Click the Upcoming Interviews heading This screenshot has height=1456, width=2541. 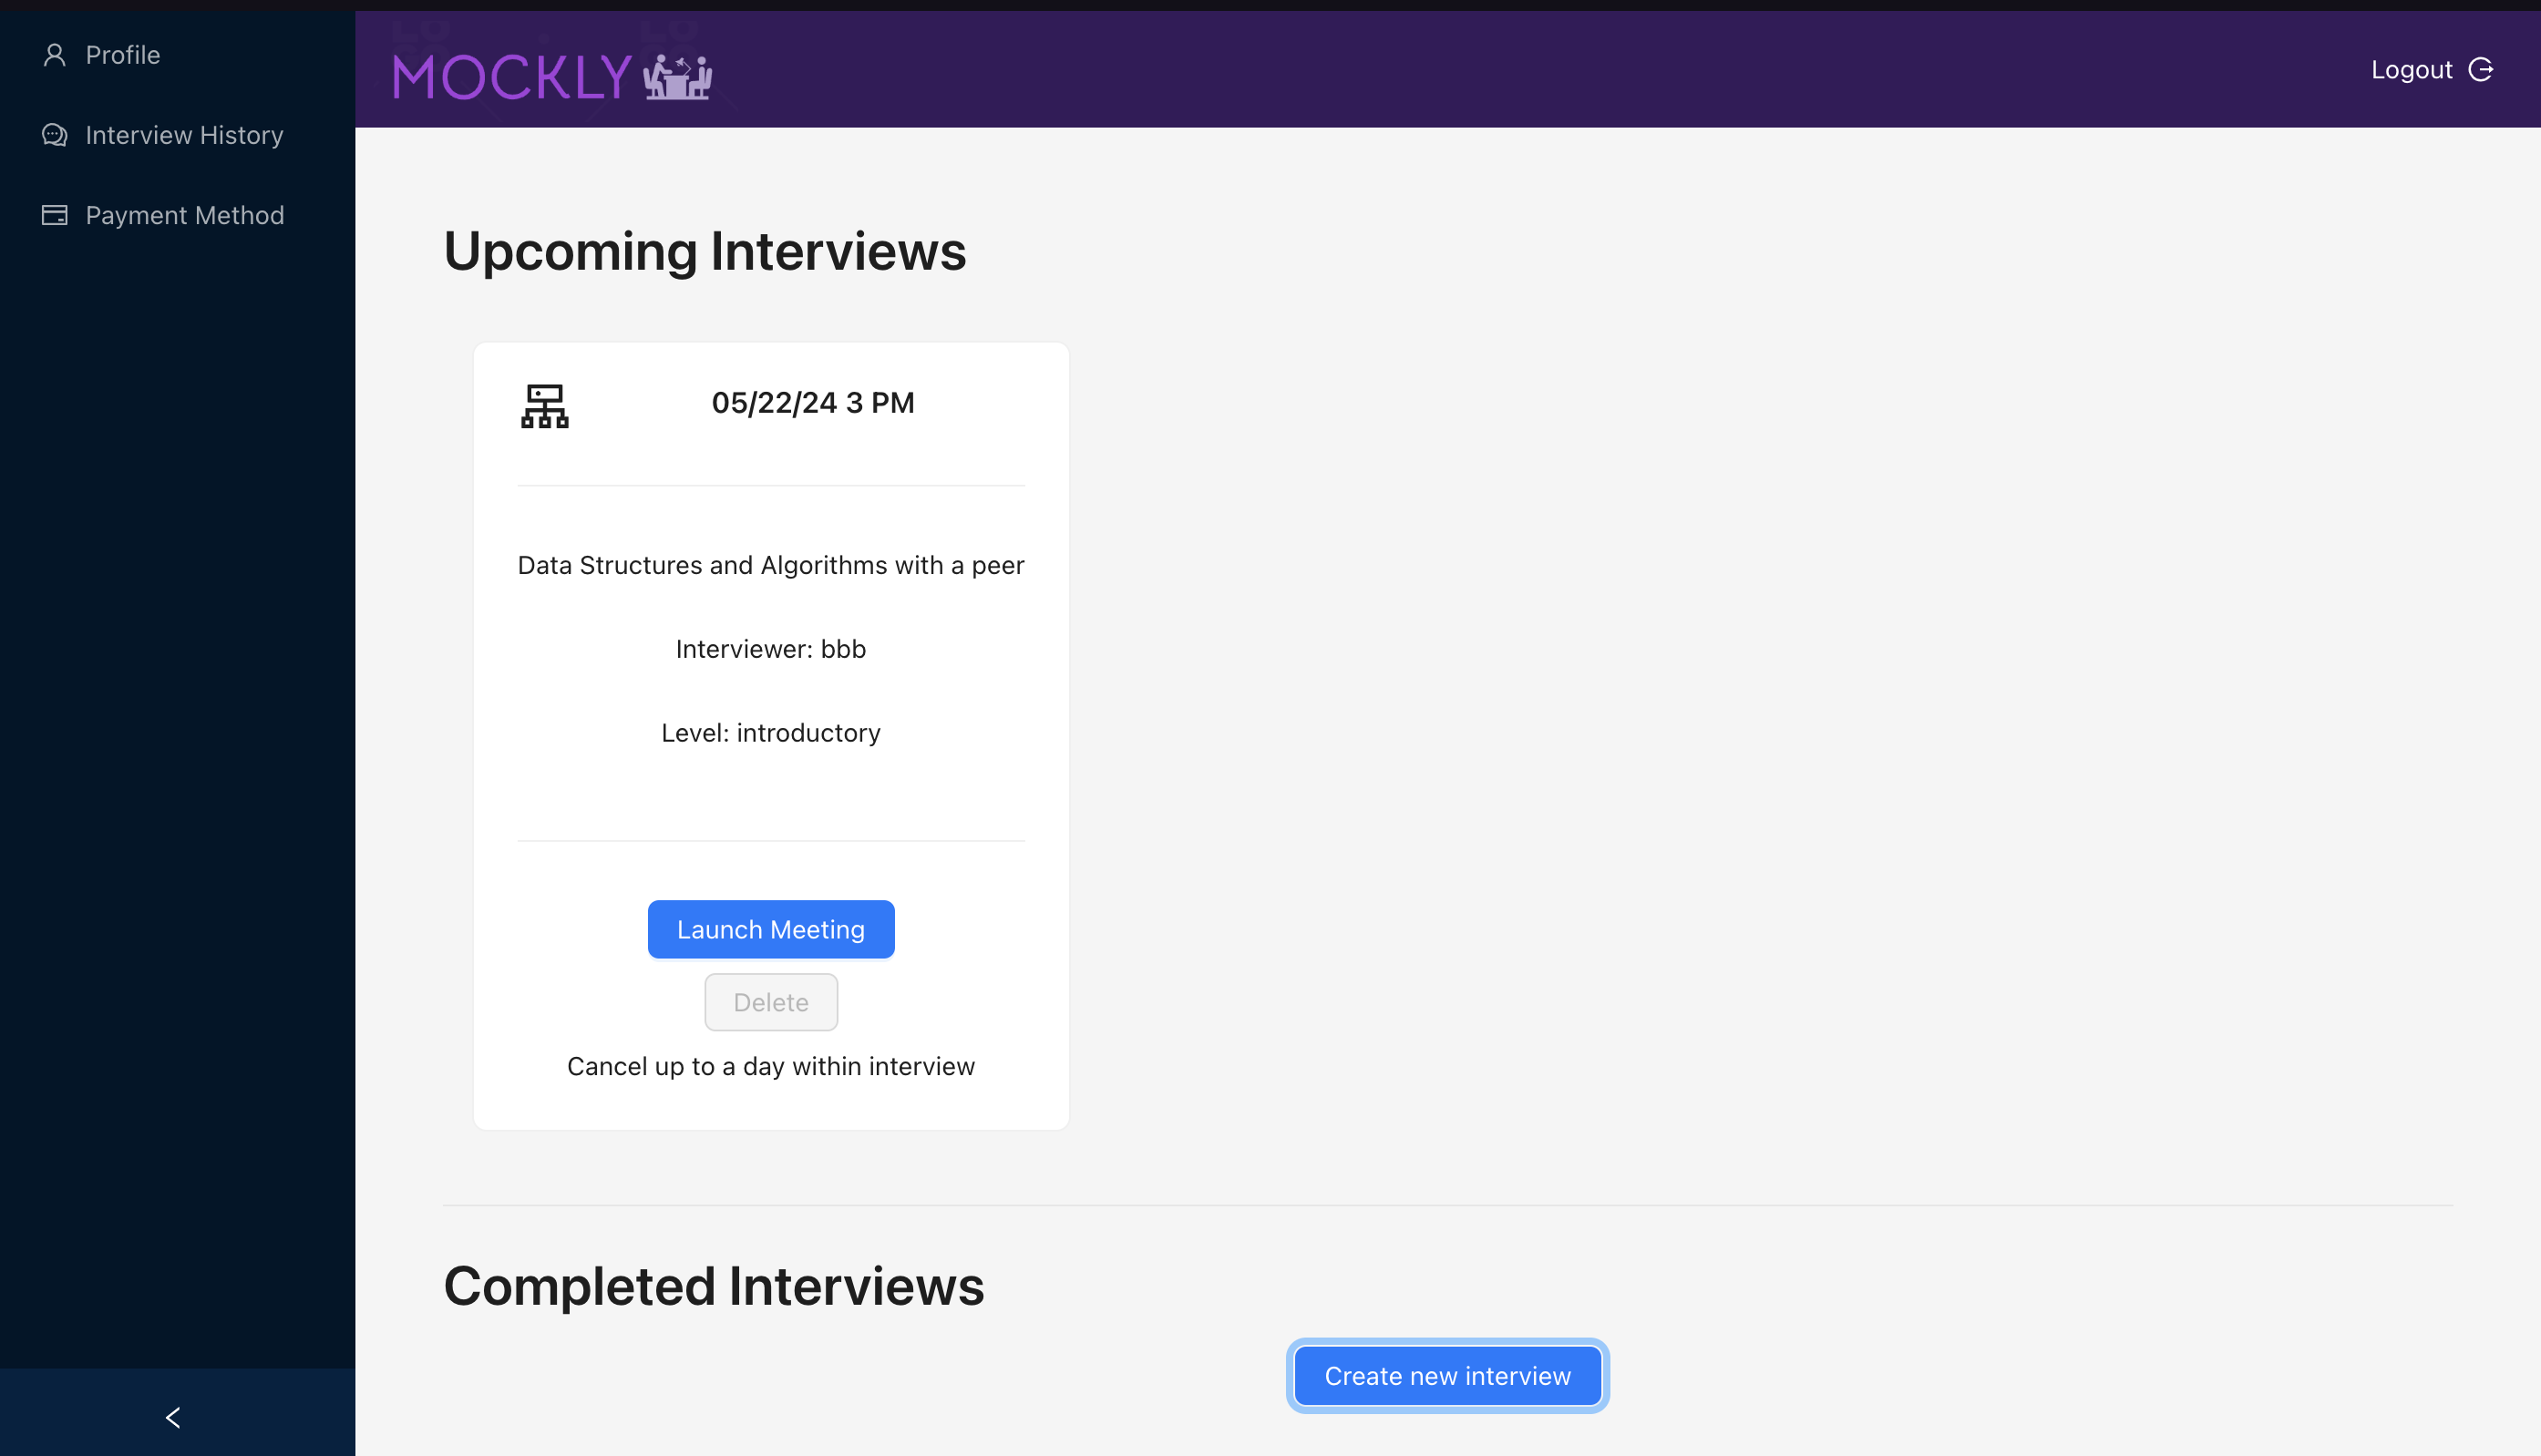pos(705,251)
